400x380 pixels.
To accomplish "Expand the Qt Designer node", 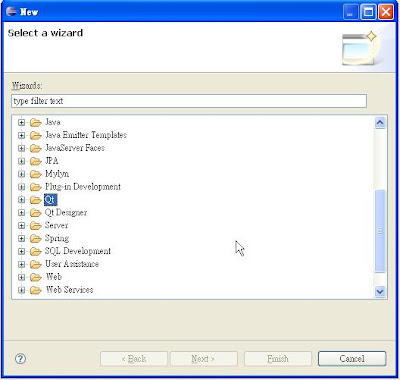I will [x=21, y=213].
